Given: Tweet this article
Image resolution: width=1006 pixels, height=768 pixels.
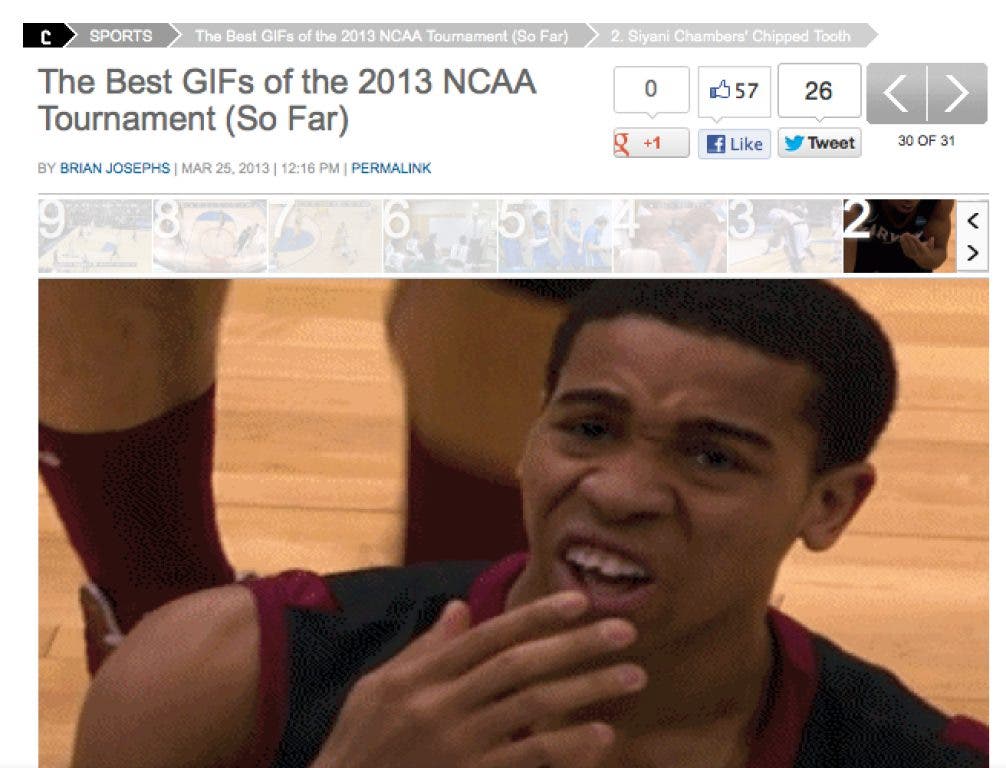Looking at the screenshot, I should coord(819,142).
